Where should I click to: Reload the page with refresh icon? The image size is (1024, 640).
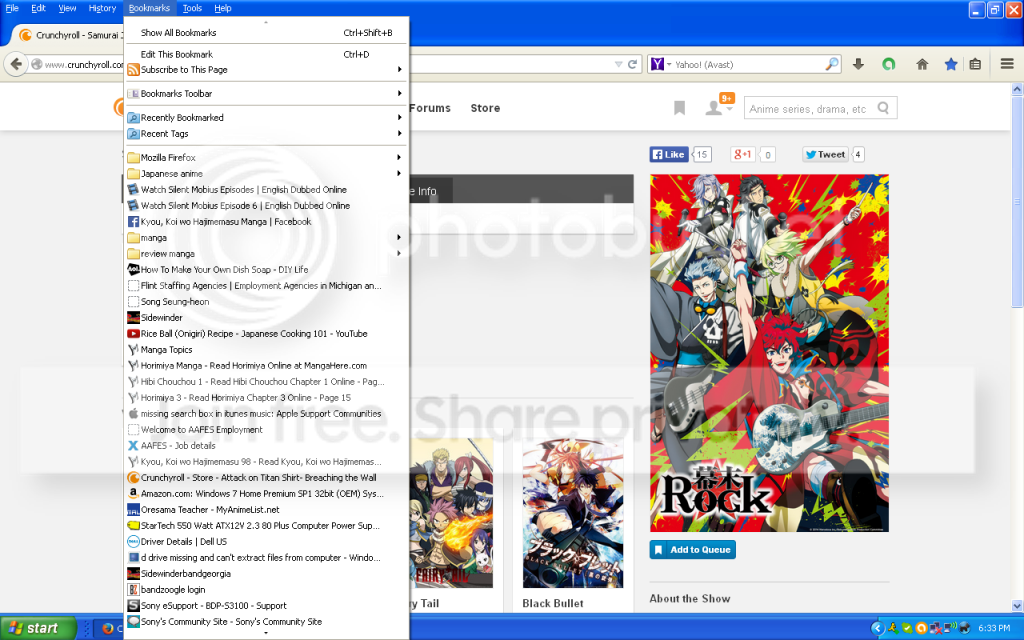tap(632, 64)
